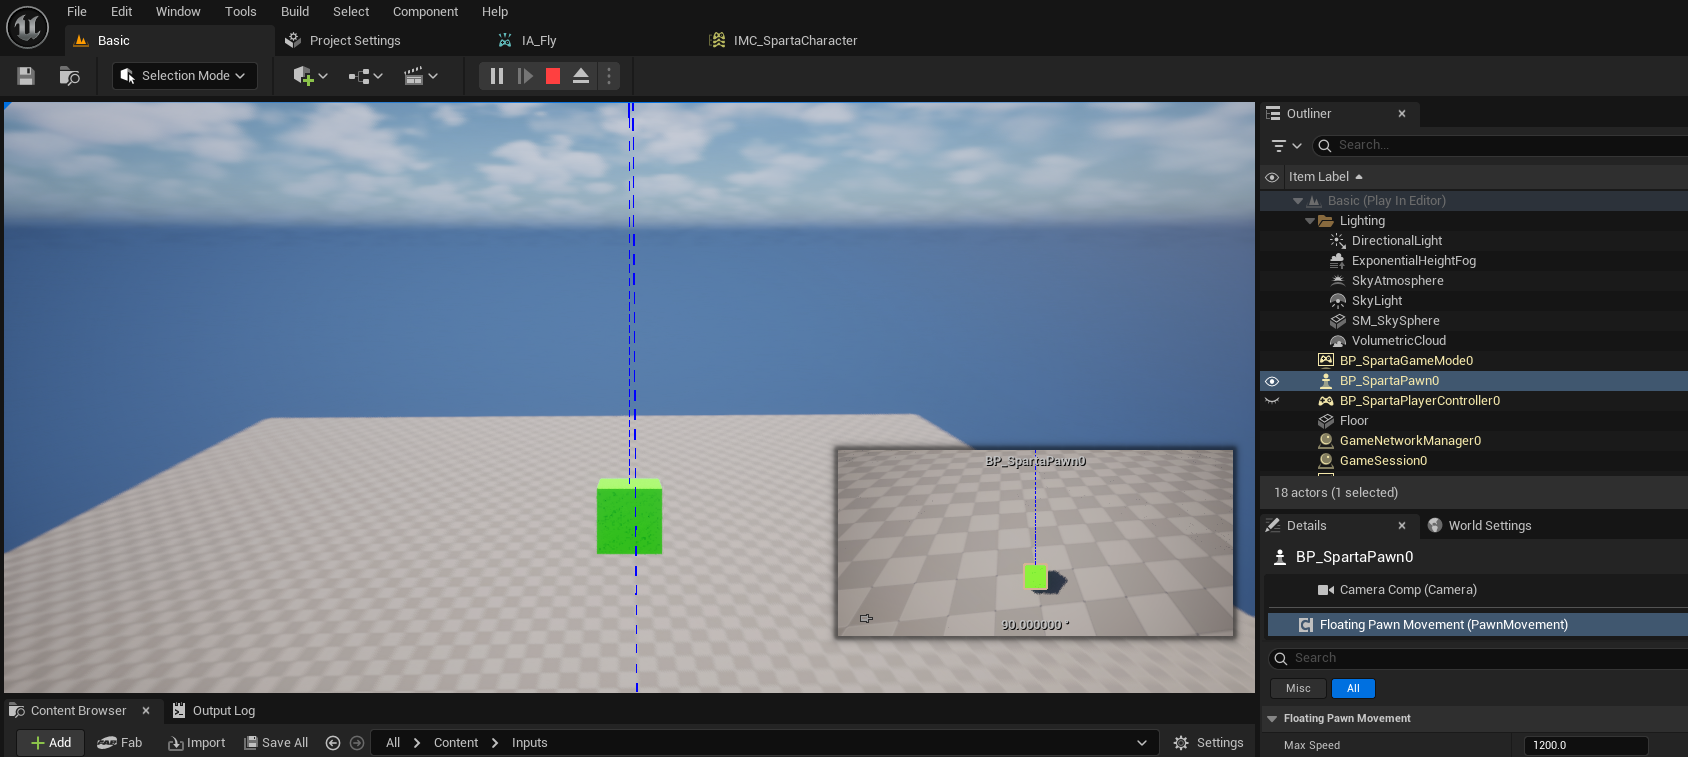Click the Unreal Engine logo icon

click(27, 27)
